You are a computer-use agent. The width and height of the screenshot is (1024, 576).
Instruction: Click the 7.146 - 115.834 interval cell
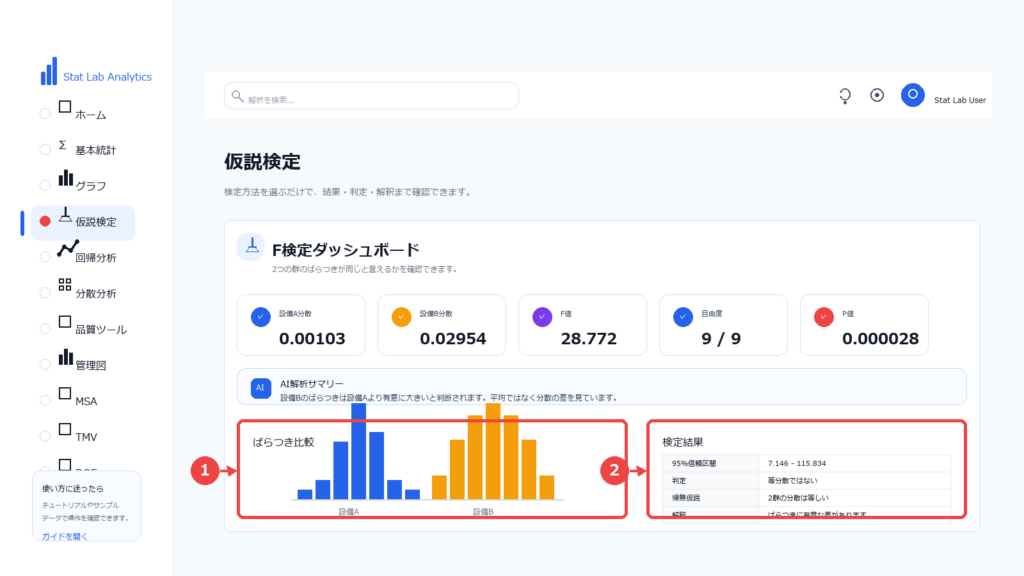pos(854,463)
